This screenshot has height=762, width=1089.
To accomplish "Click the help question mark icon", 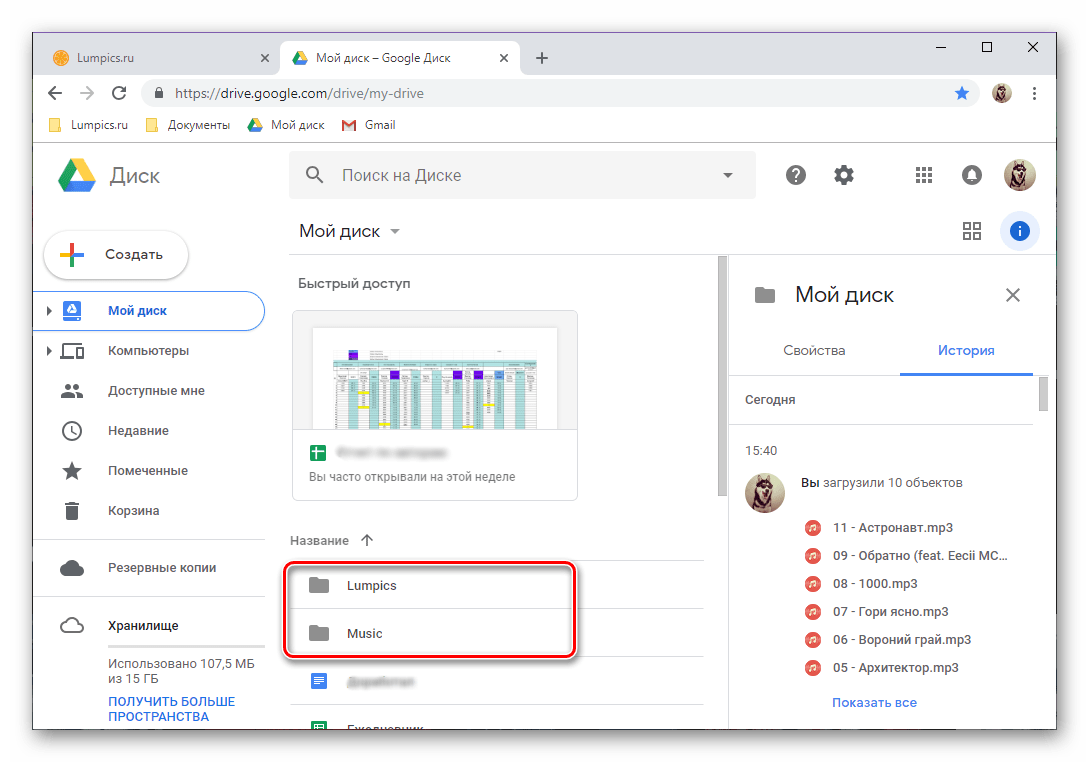I will (x=796, y=176).
